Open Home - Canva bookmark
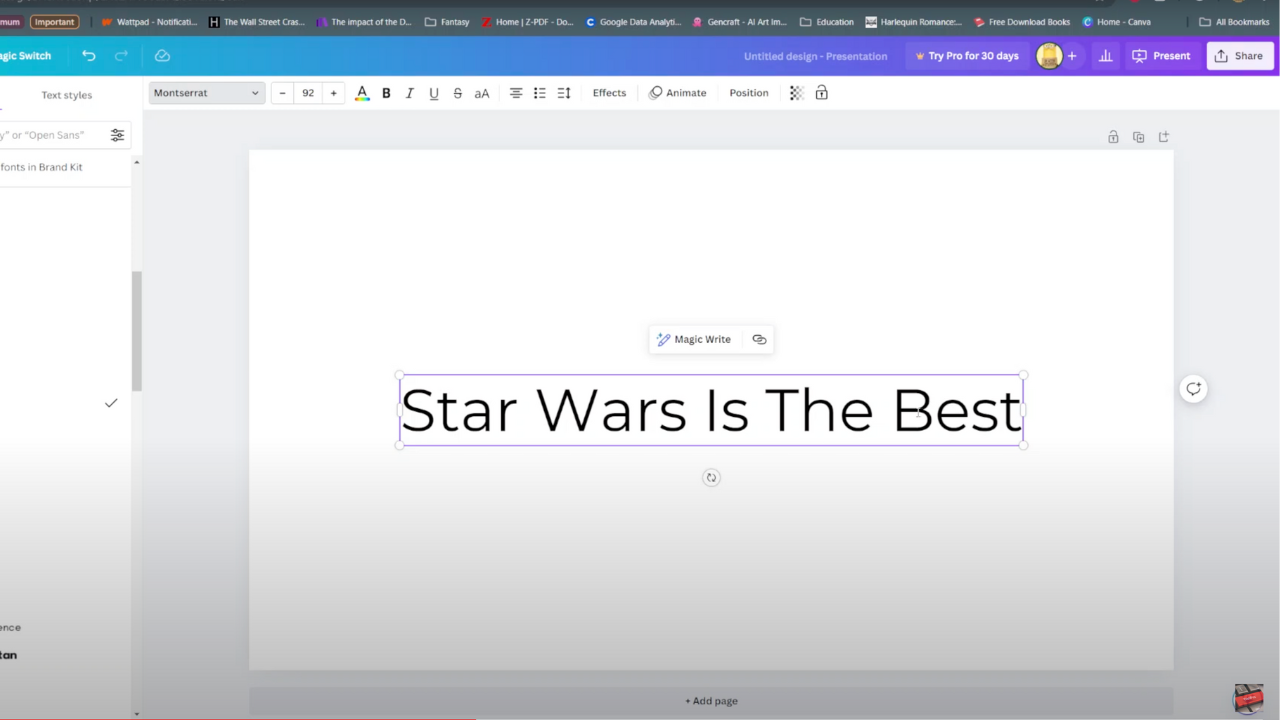This screenshot has width=1280, height=720. [x=1116, y=22]
